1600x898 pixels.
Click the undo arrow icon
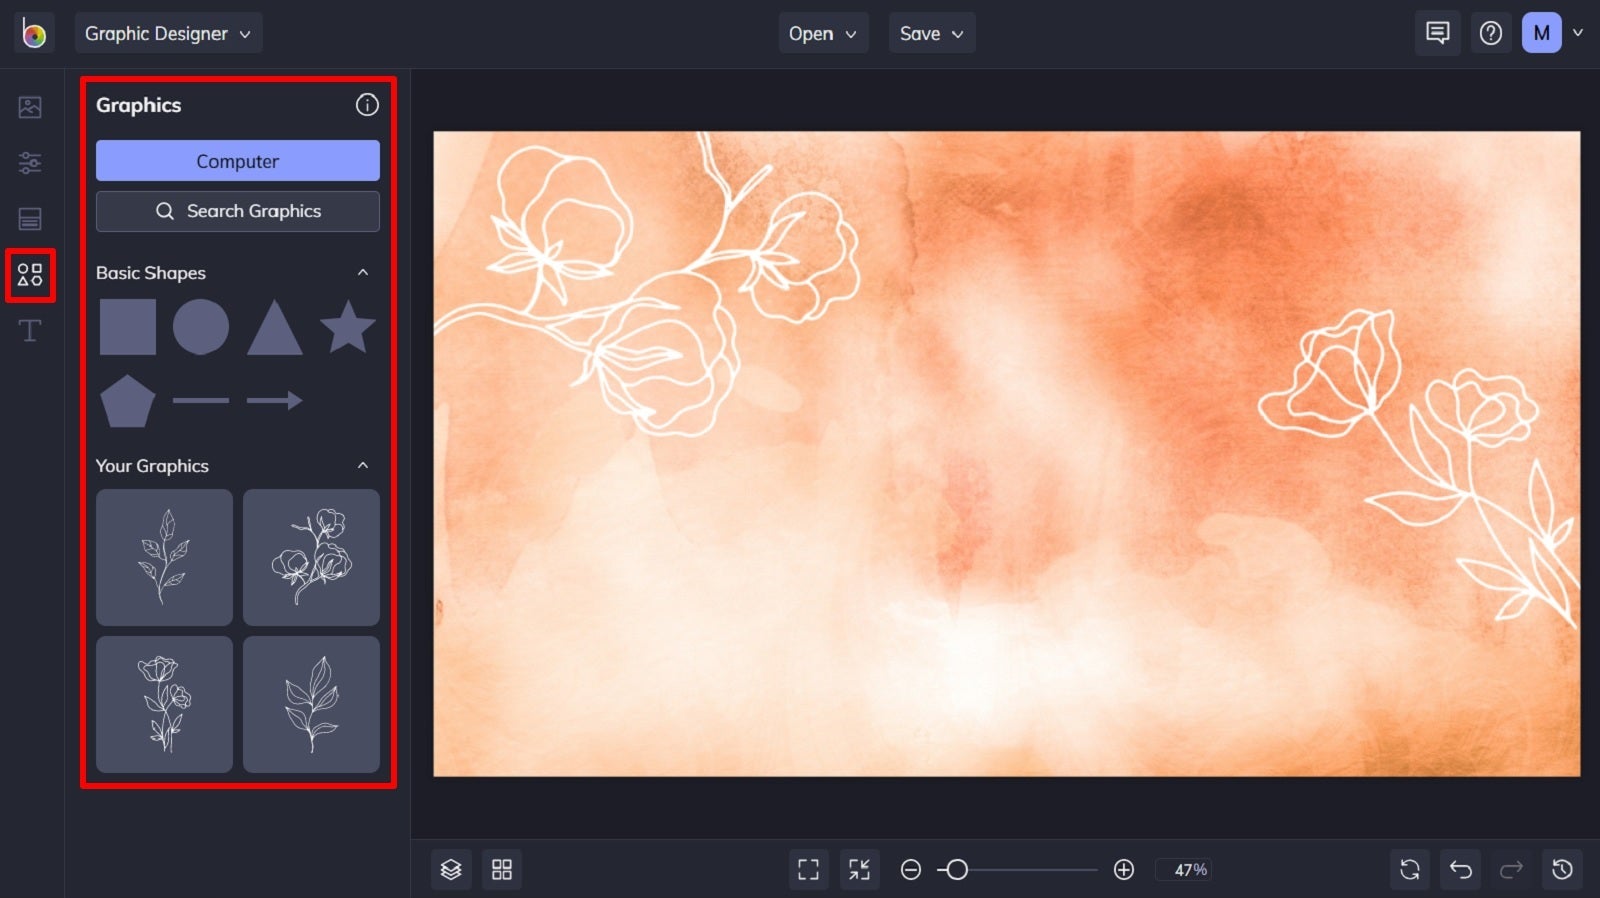tap(1461, 869)
